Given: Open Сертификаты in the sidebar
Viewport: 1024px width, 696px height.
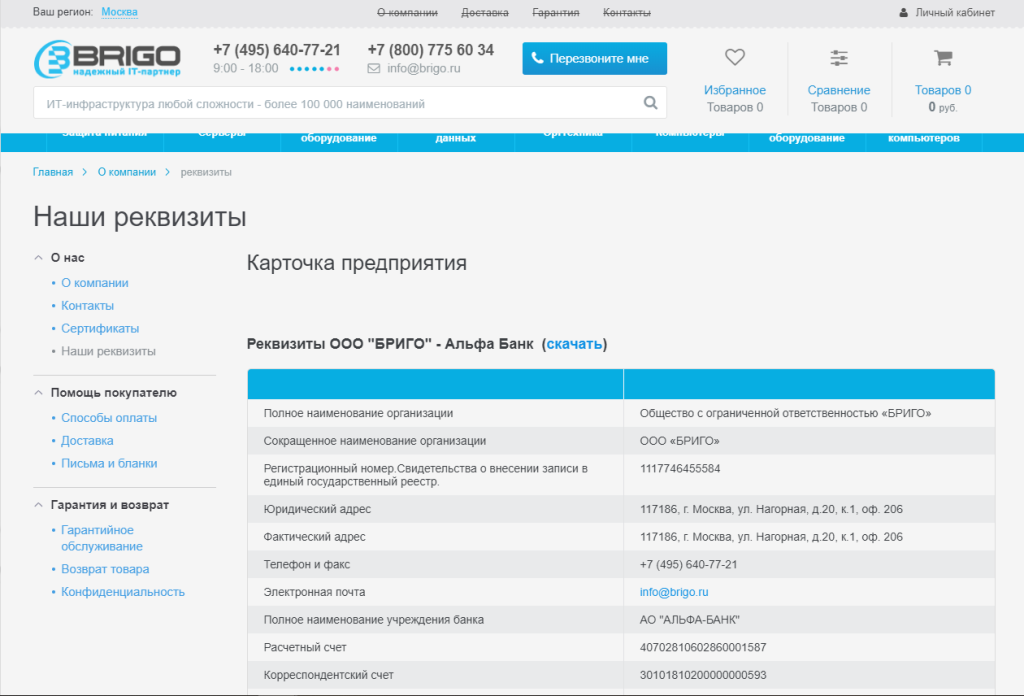Looking at the screenshot, I should tap(100, 328).
